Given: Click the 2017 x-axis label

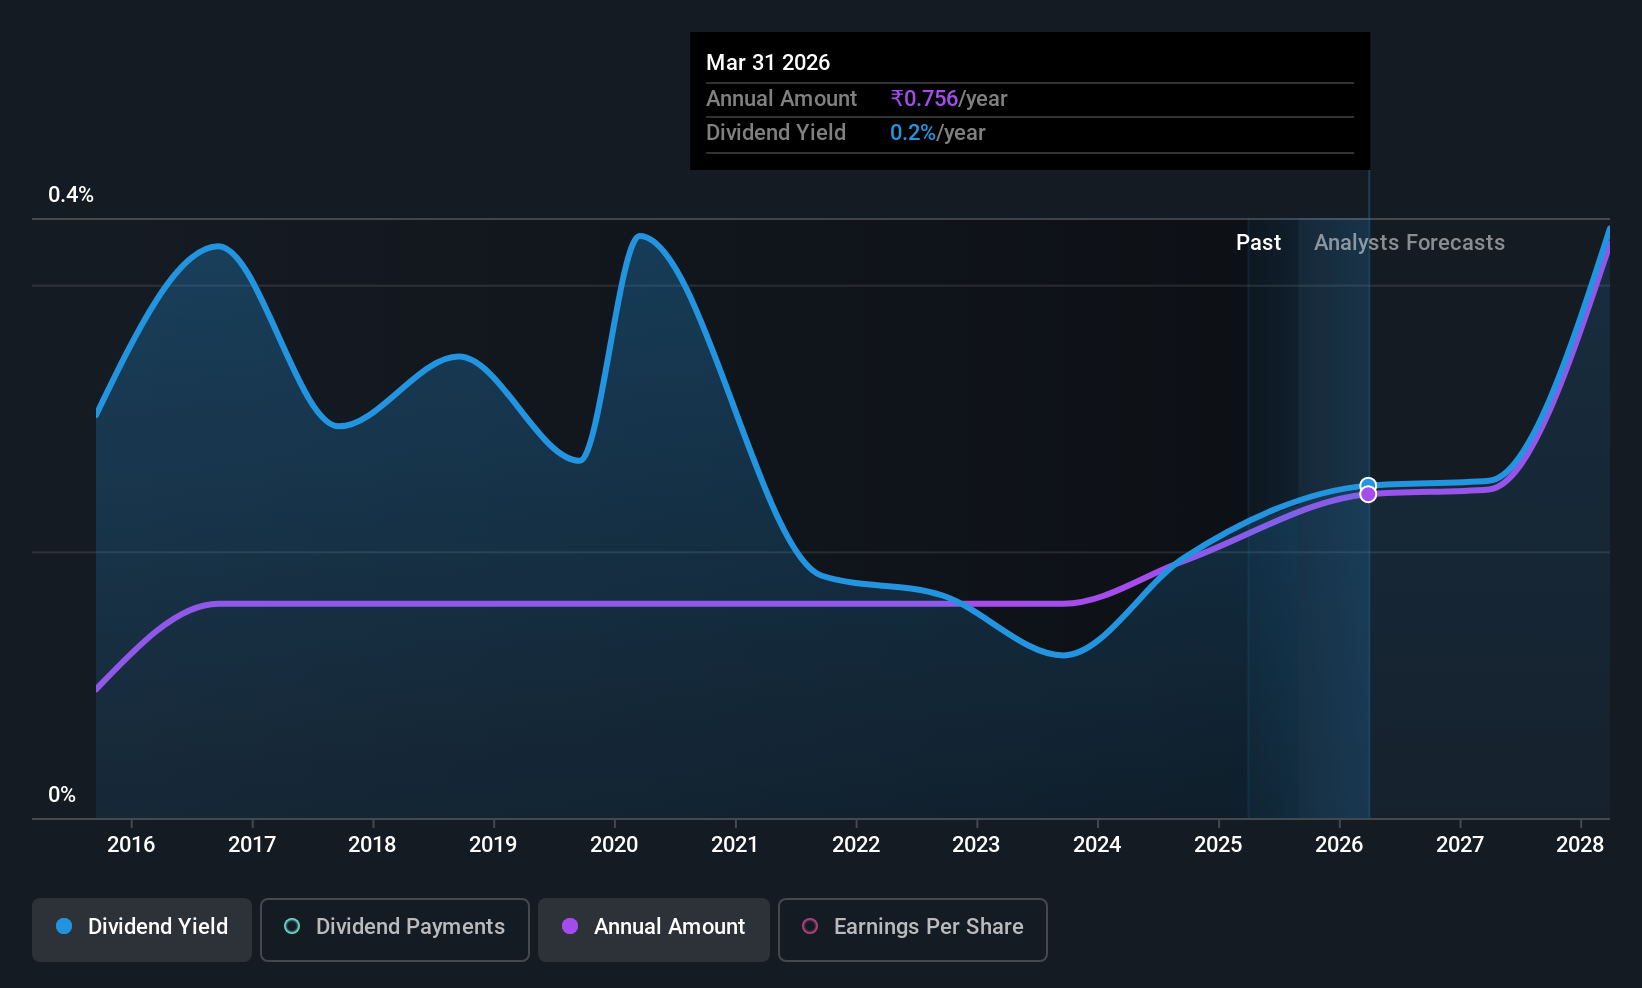Looking at the screenshot, I should point(252,845).
